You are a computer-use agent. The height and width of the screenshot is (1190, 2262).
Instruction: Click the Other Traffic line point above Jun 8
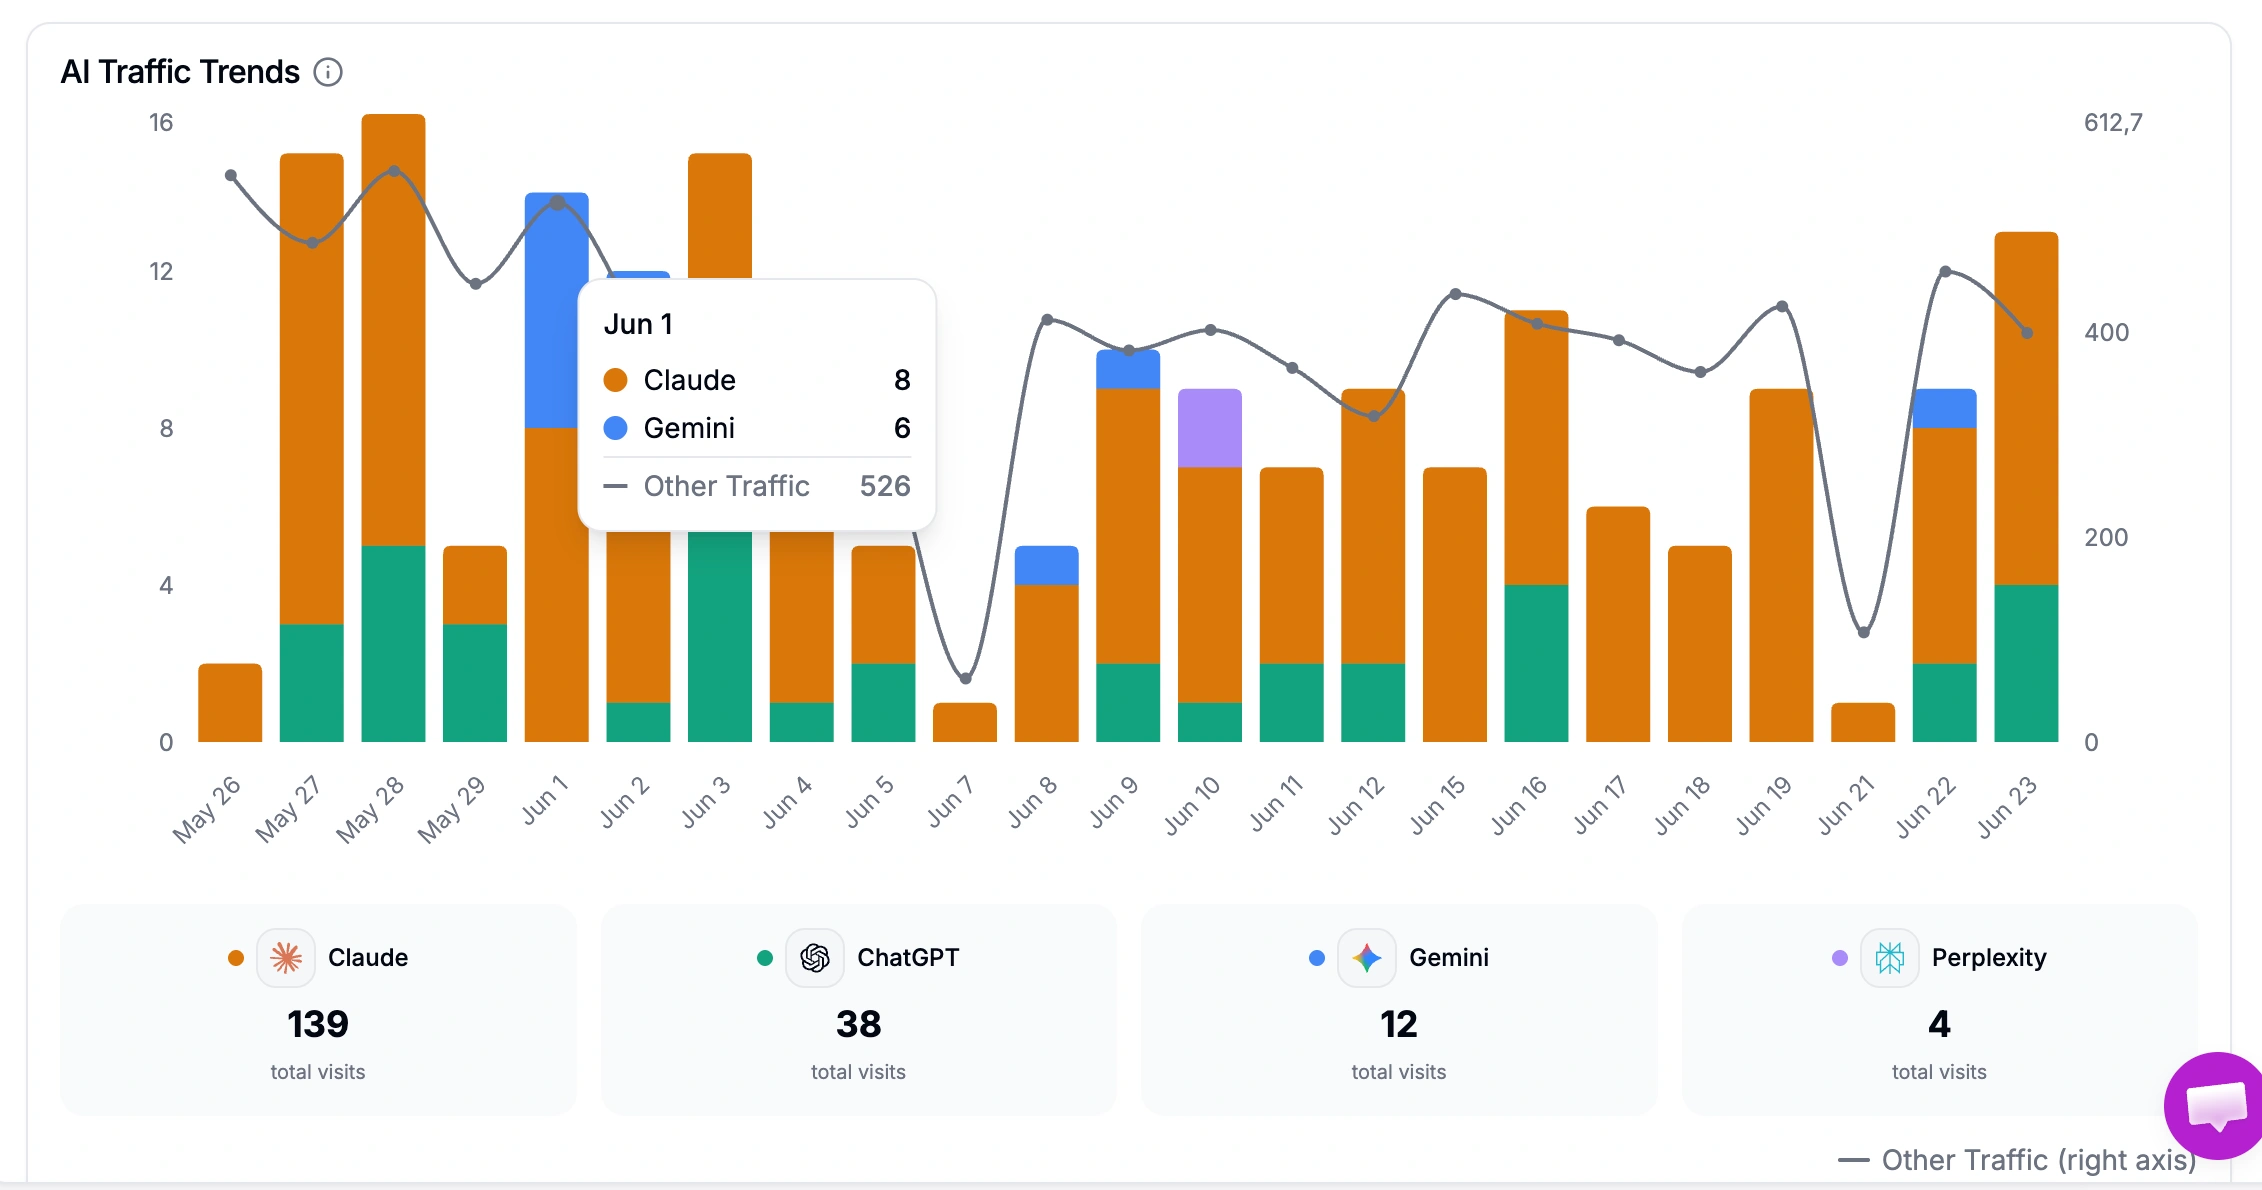click(1047, 320)
